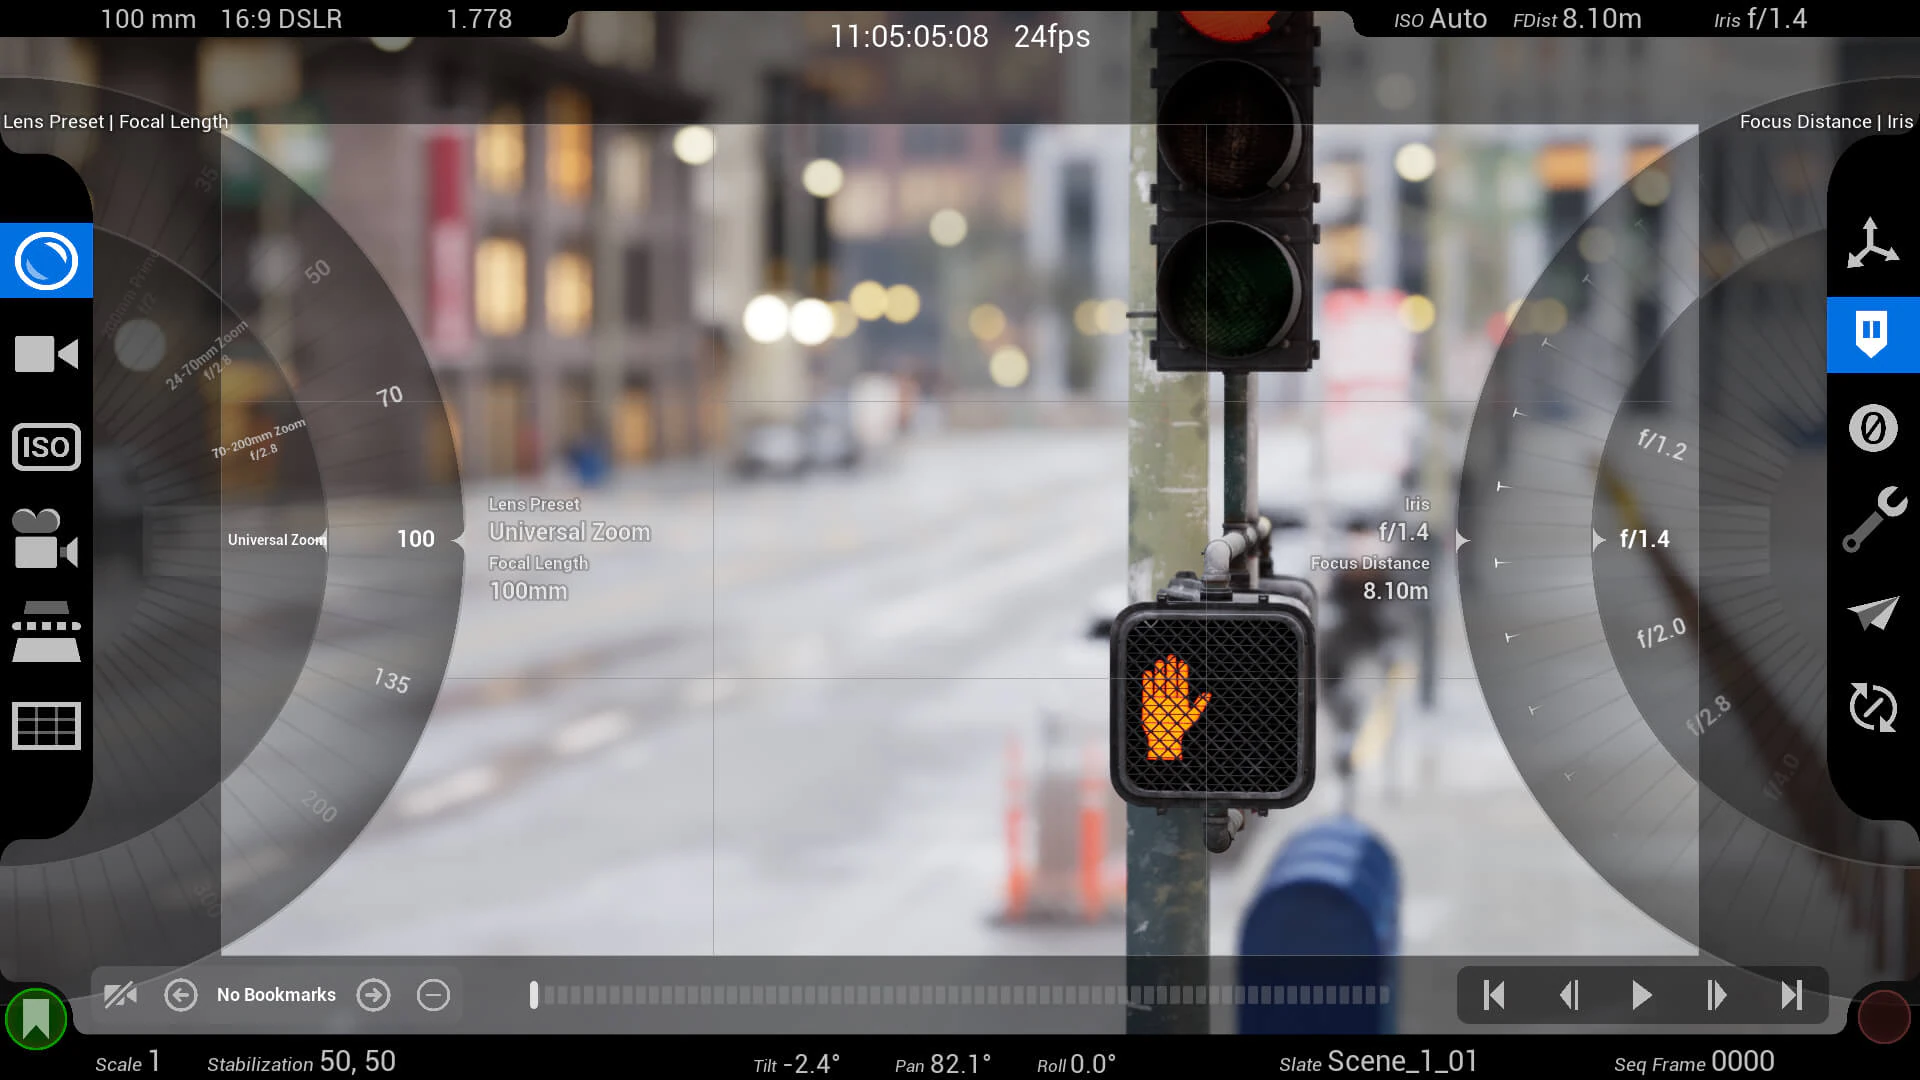Toggle the green bookmark flag
Image resolution: width=1920 pixels, height=1080 pixels.
[x=36, y=1018]
